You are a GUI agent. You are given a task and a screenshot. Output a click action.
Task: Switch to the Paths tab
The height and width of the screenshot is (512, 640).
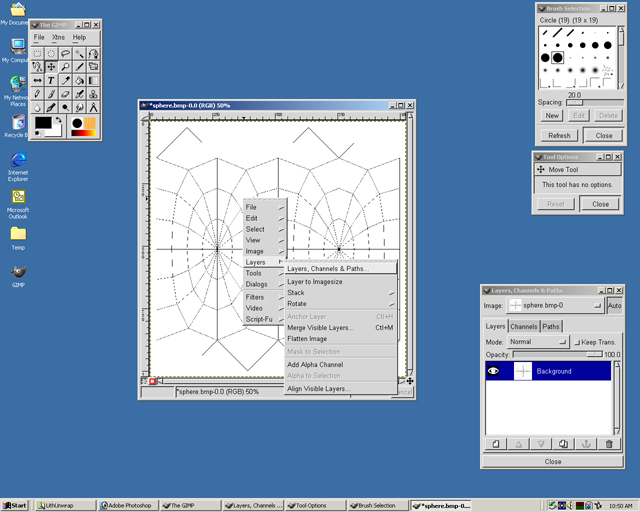pos(551,327)
